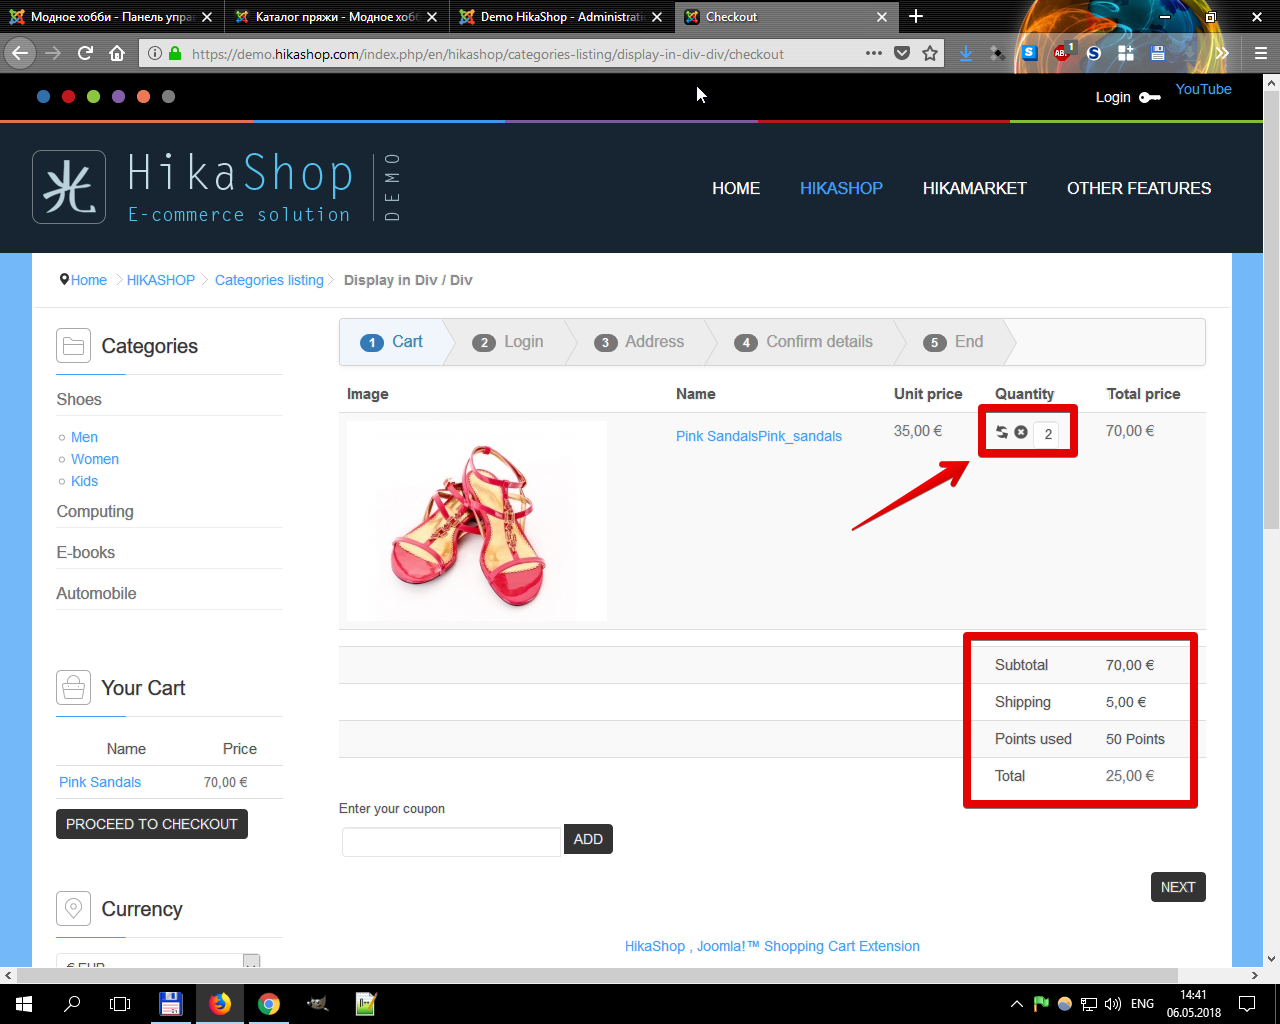Close the Checkout tab
Image resolution: width=1280 pixels, height=1024 pixels.
(x=881, y=17)
